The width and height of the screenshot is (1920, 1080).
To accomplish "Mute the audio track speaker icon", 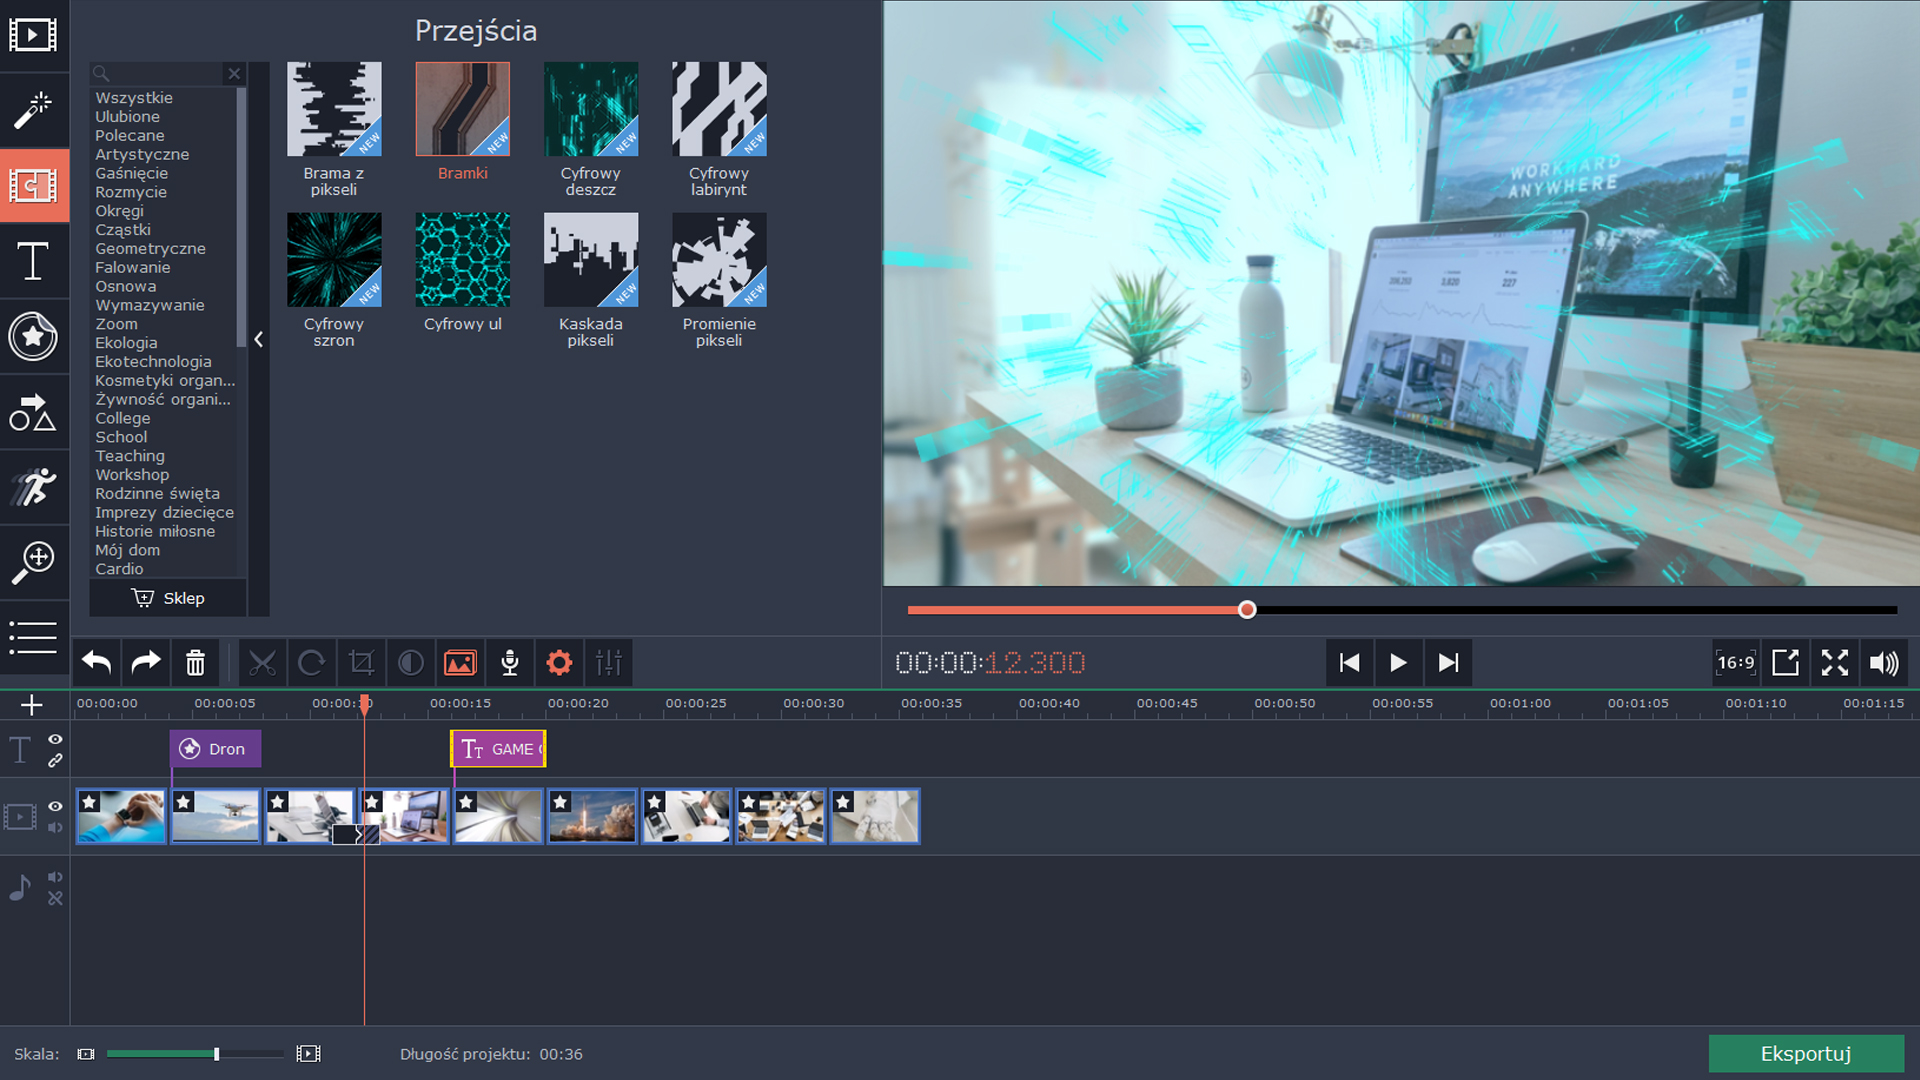I will pos(55,877).
